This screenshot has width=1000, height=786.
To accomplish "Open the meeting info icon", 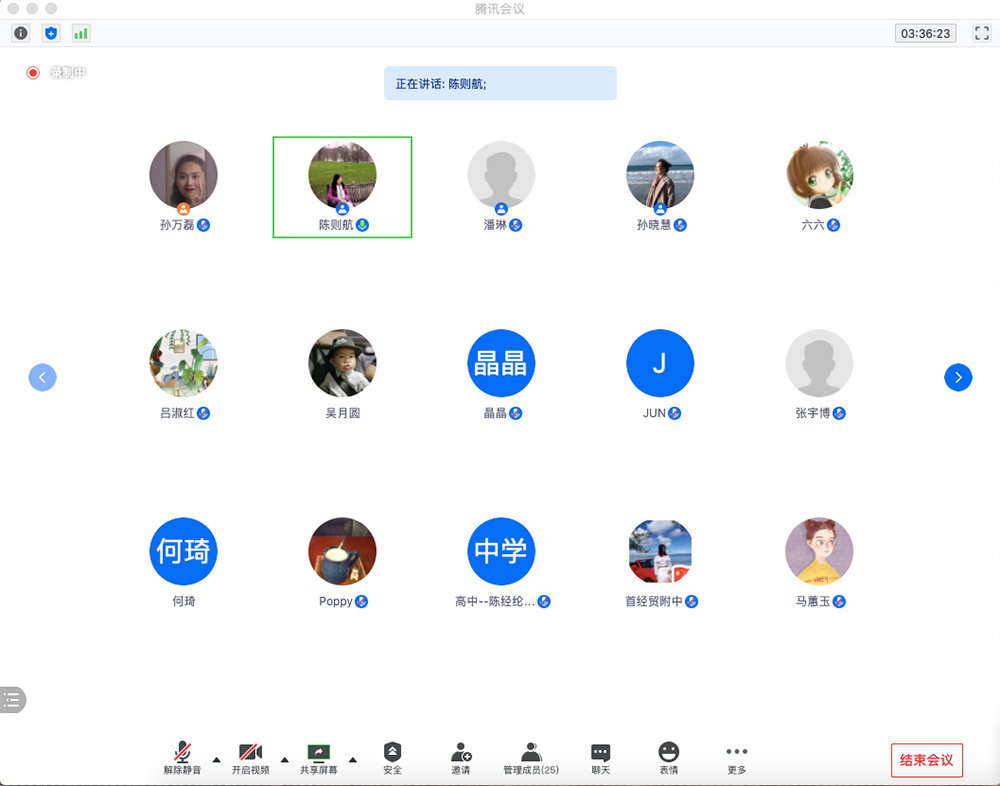I will click(21, 33).
